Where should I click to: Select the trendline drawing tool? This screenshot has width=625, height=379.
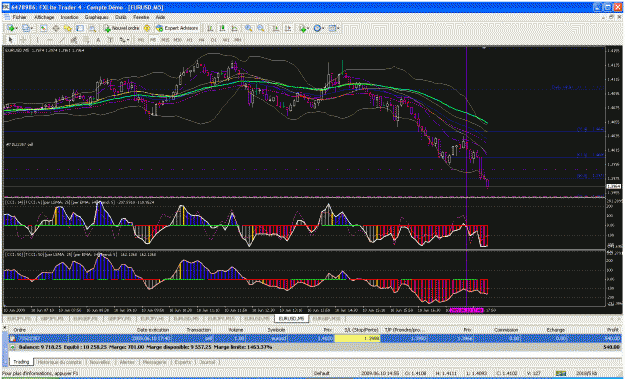(x=62, y=40)
